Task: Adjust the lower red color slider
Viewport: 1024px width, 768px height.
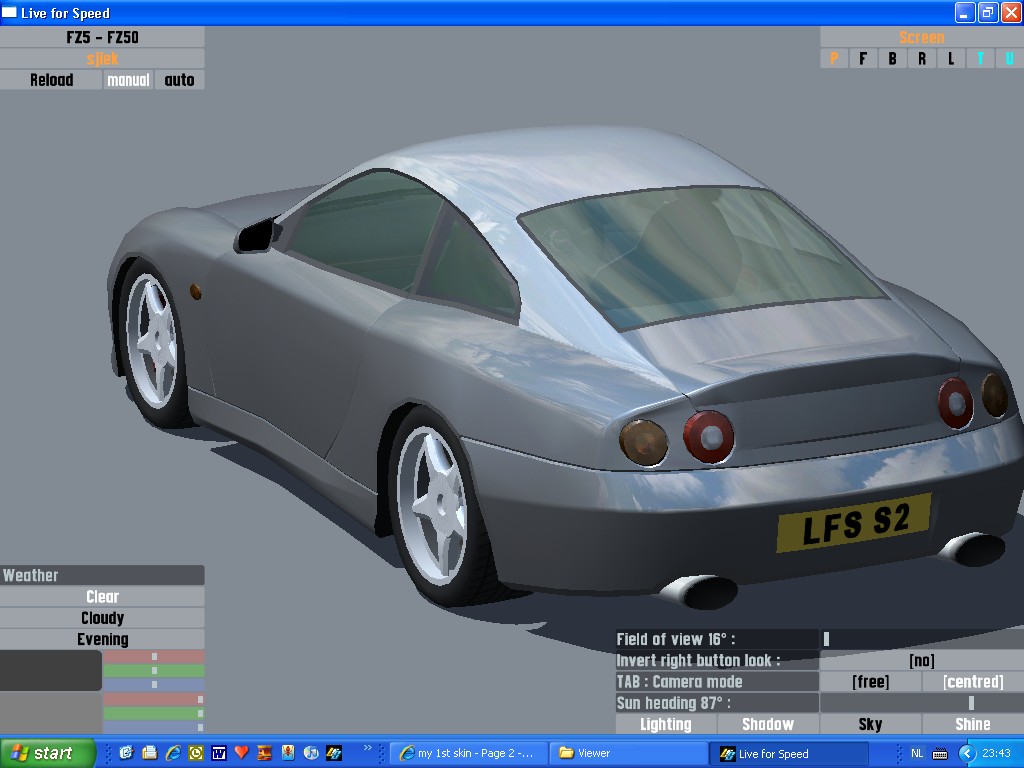Action: [x=154, y=699]
